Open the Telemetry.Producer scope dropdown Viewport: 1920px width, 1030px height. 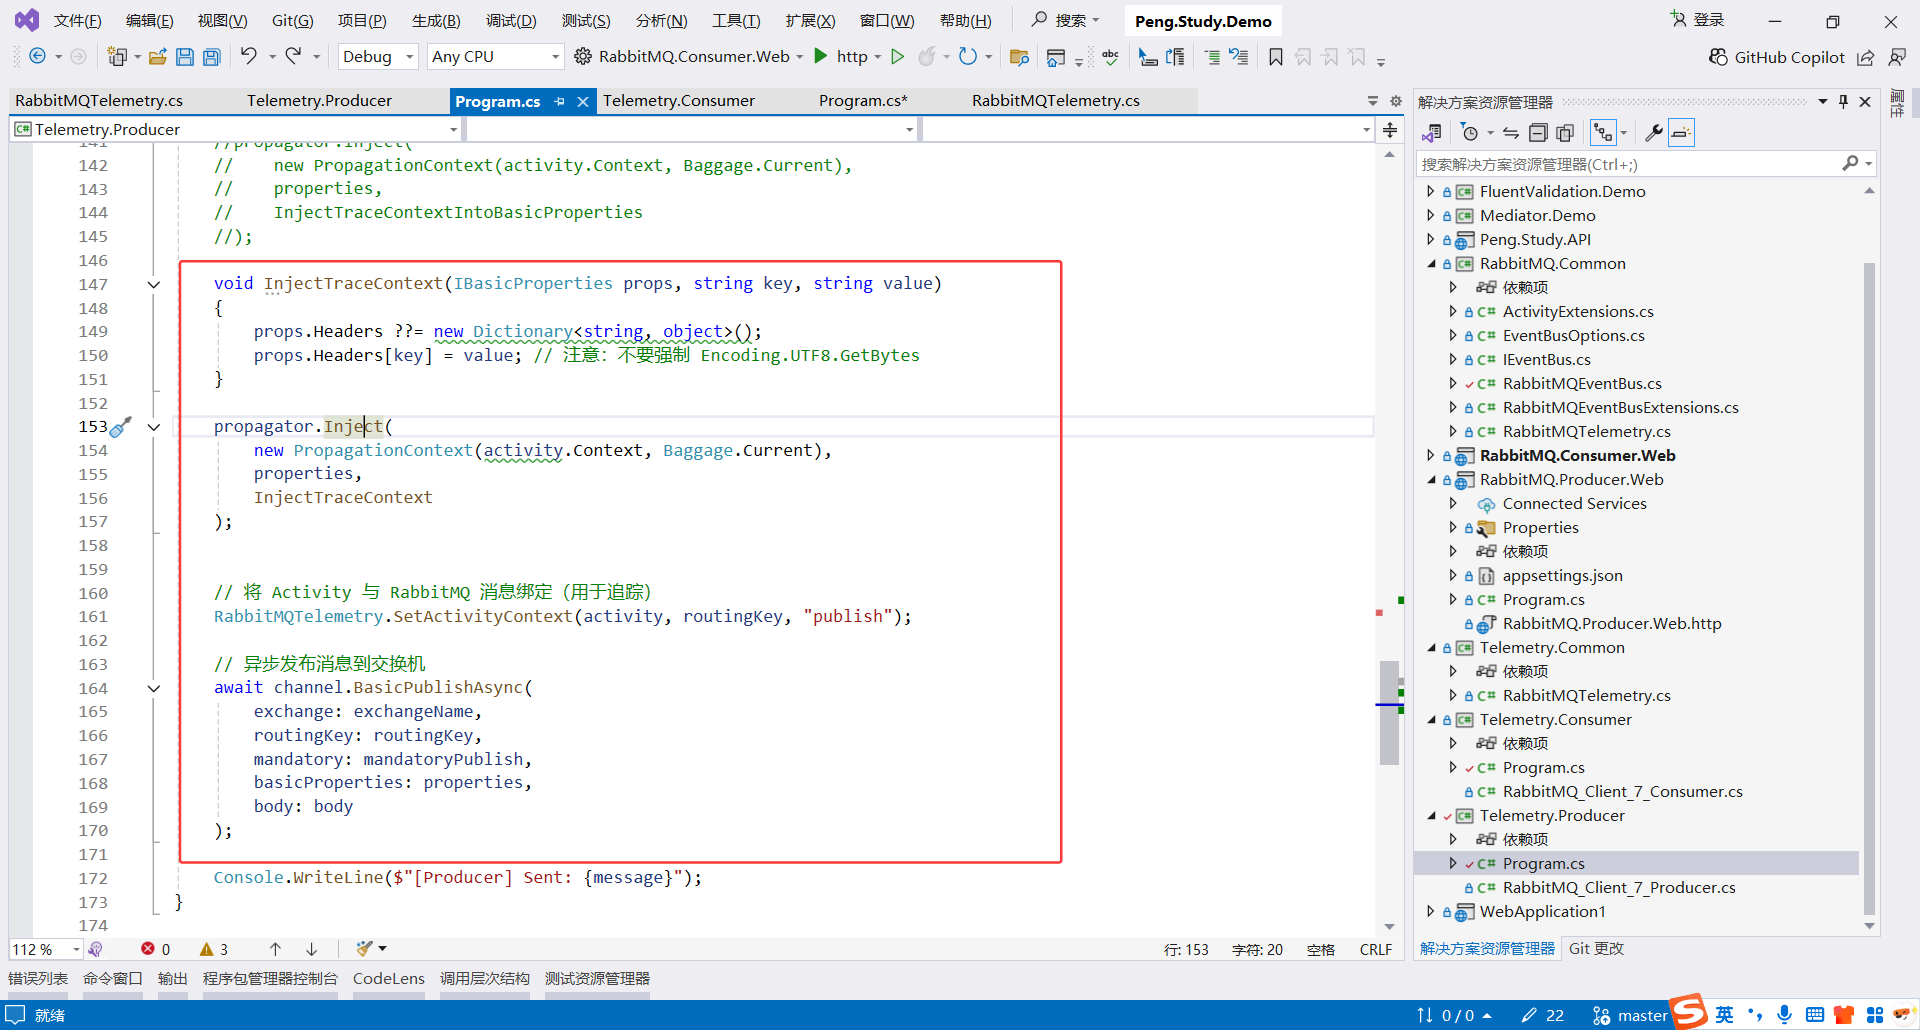coord(236,129)
